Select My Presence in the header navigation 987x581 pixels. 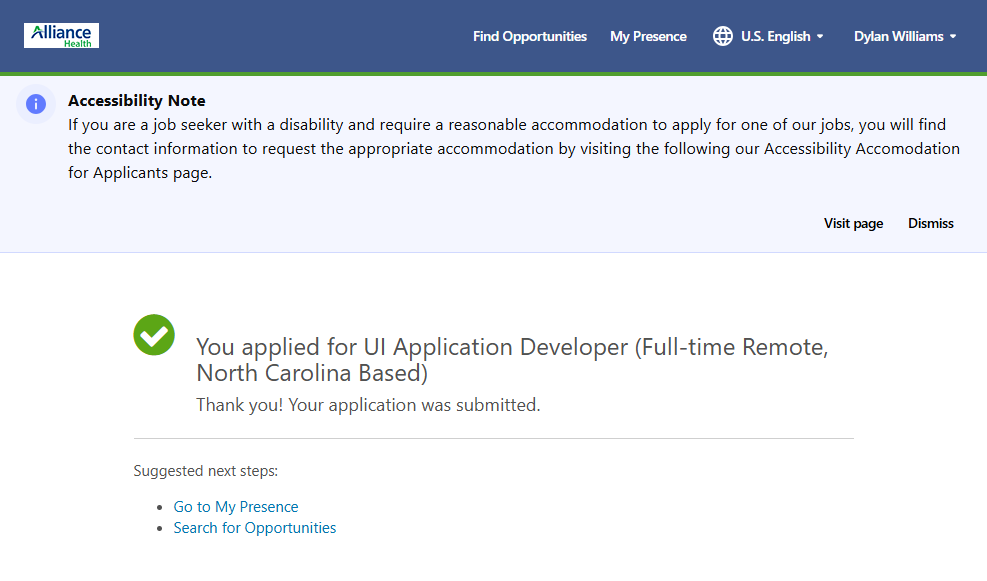coord(648,36)
